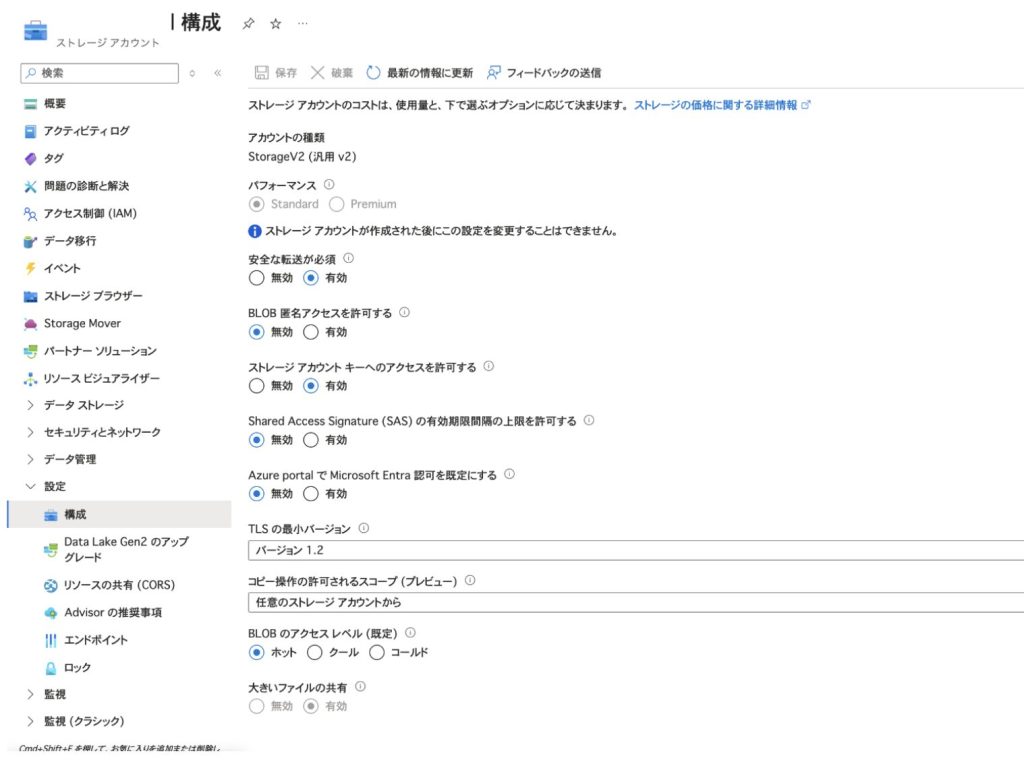The image size is (1024, 766).
Task: Set 安全な転送が必須 to 無効
Action: 257,278
